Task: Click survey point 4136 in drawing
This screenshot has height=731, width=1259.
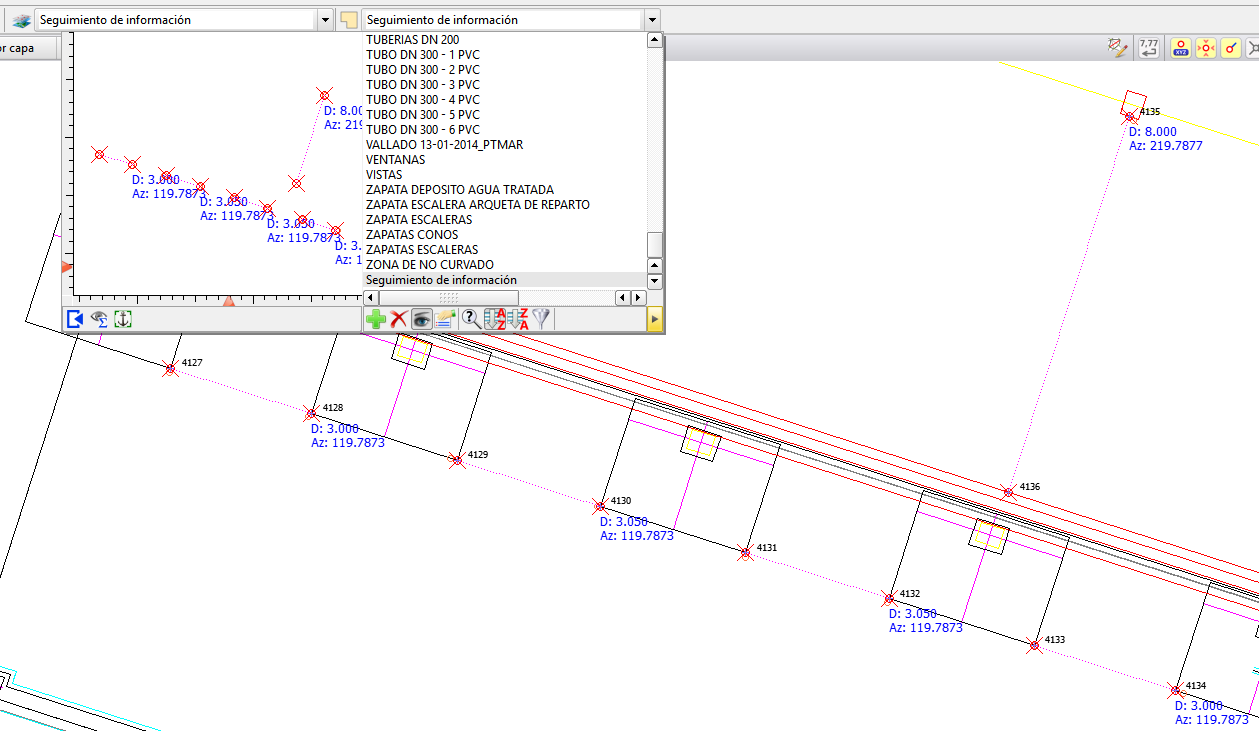Action: coord(1009,492)
